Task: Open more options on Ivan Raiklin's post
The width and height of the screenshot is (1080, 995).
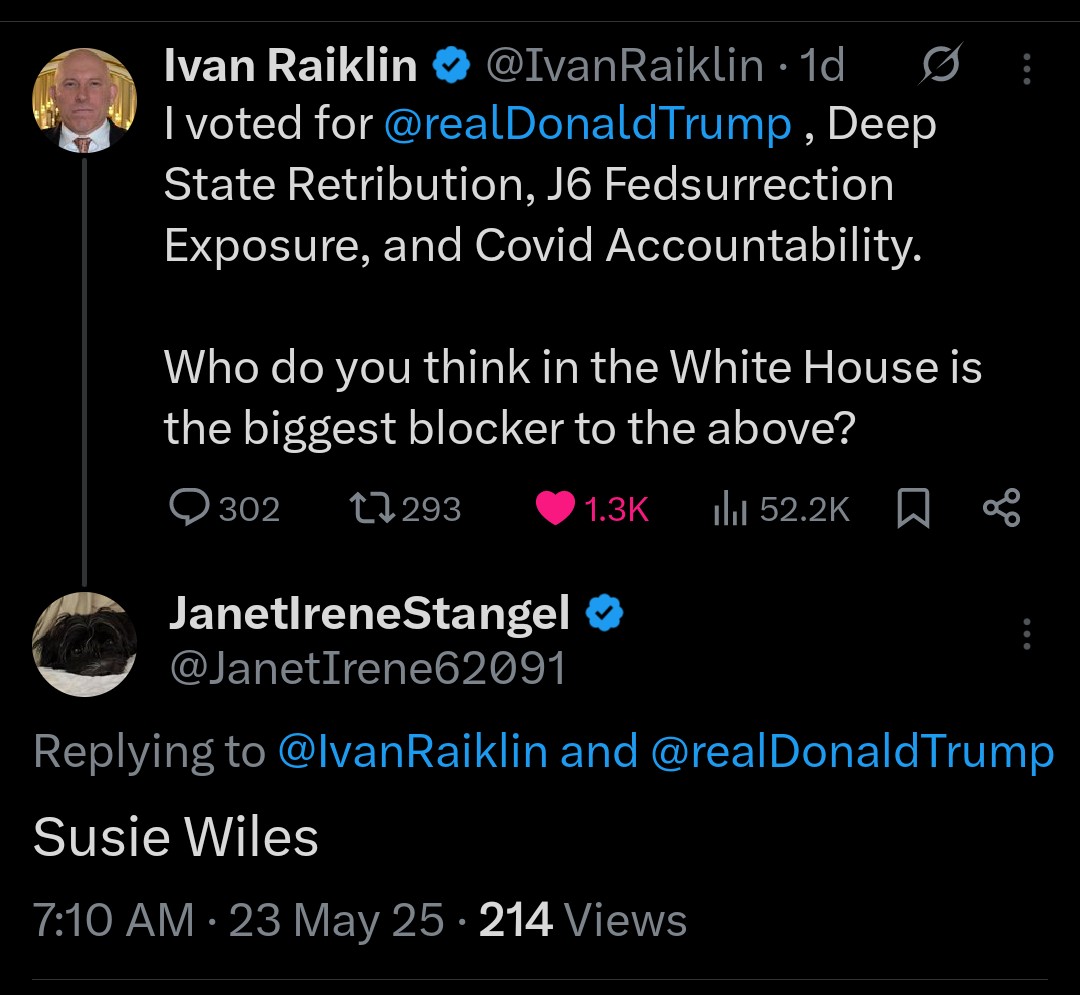Action: (x=1026, y=69)
